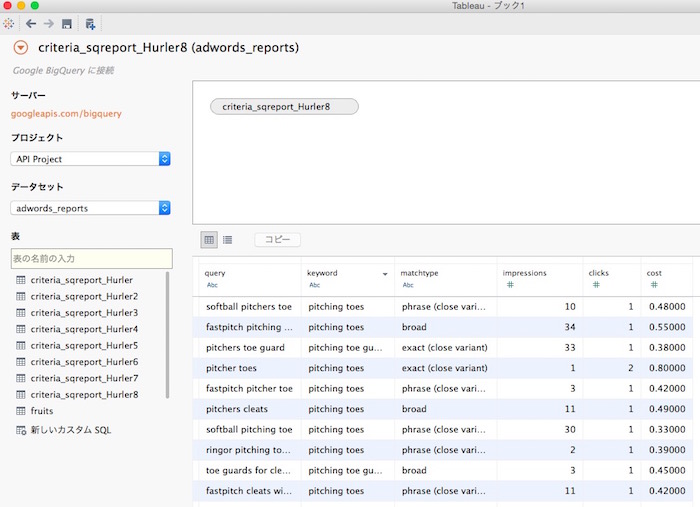This screenshot has height=507, width=700.
Task: Click cost value 0.33000
Action: point(667,430)
